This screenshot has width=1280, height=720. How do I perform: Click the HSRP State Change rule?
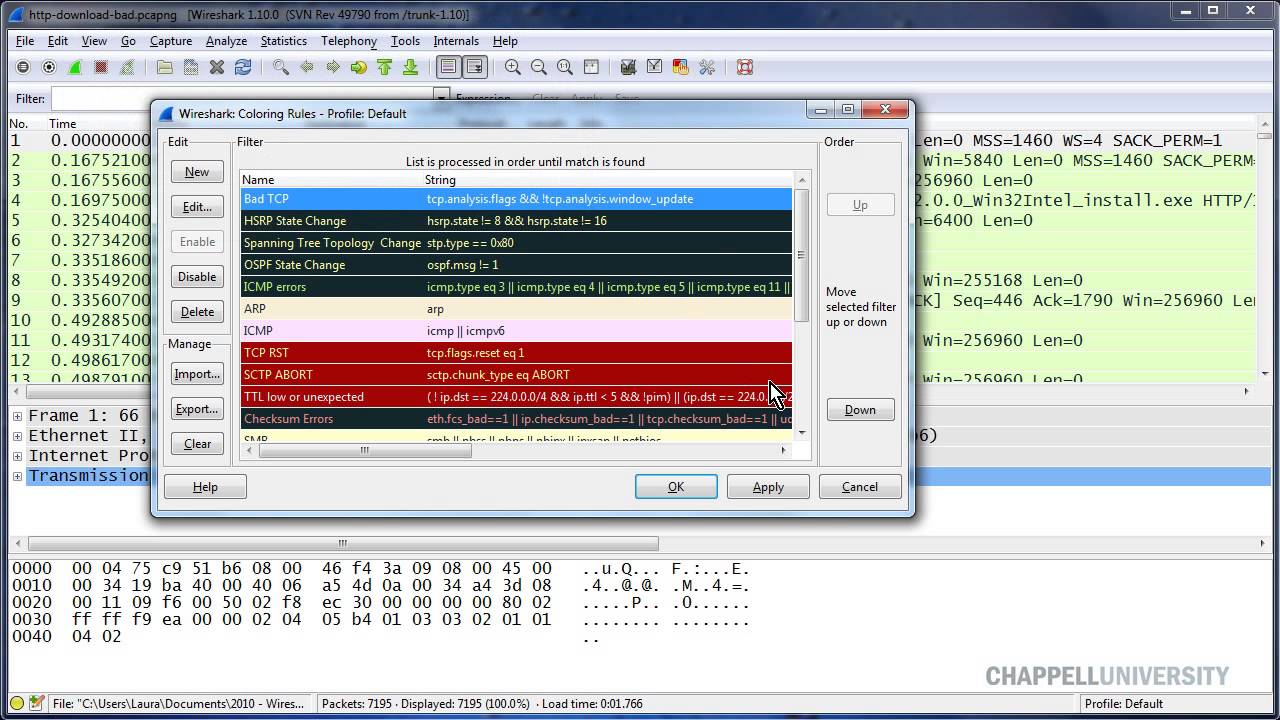pyautogui.click(x=516, y=221)
